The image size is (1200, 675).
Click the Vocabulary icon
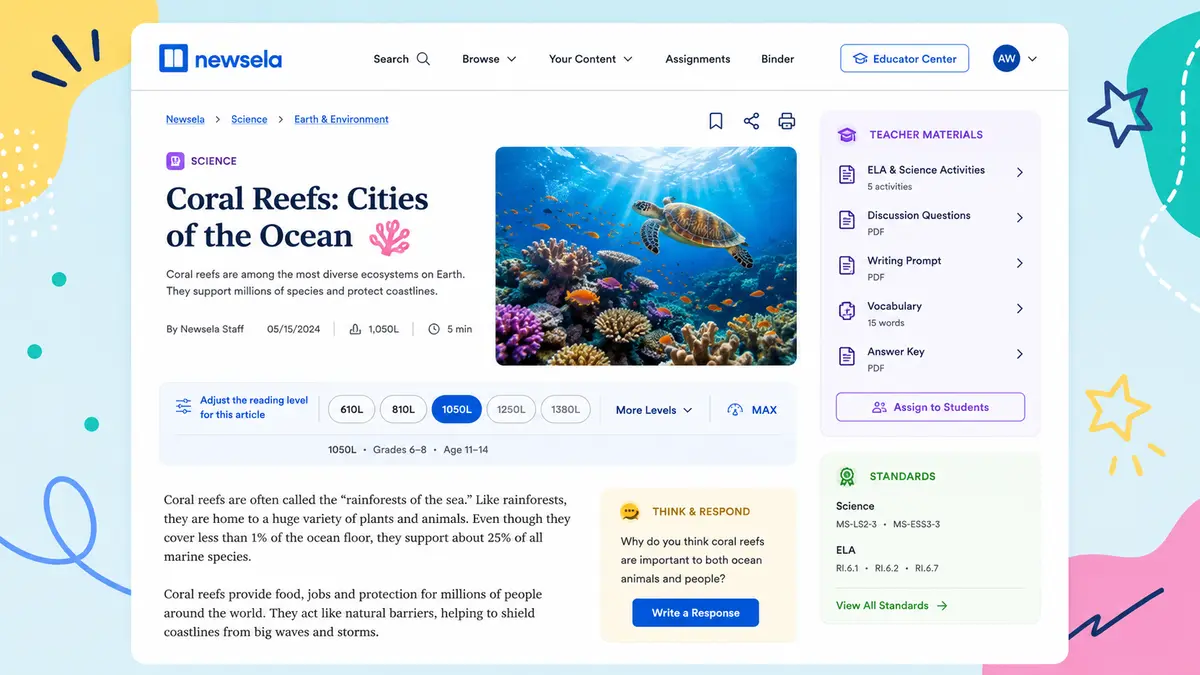(x=847, y=311)
